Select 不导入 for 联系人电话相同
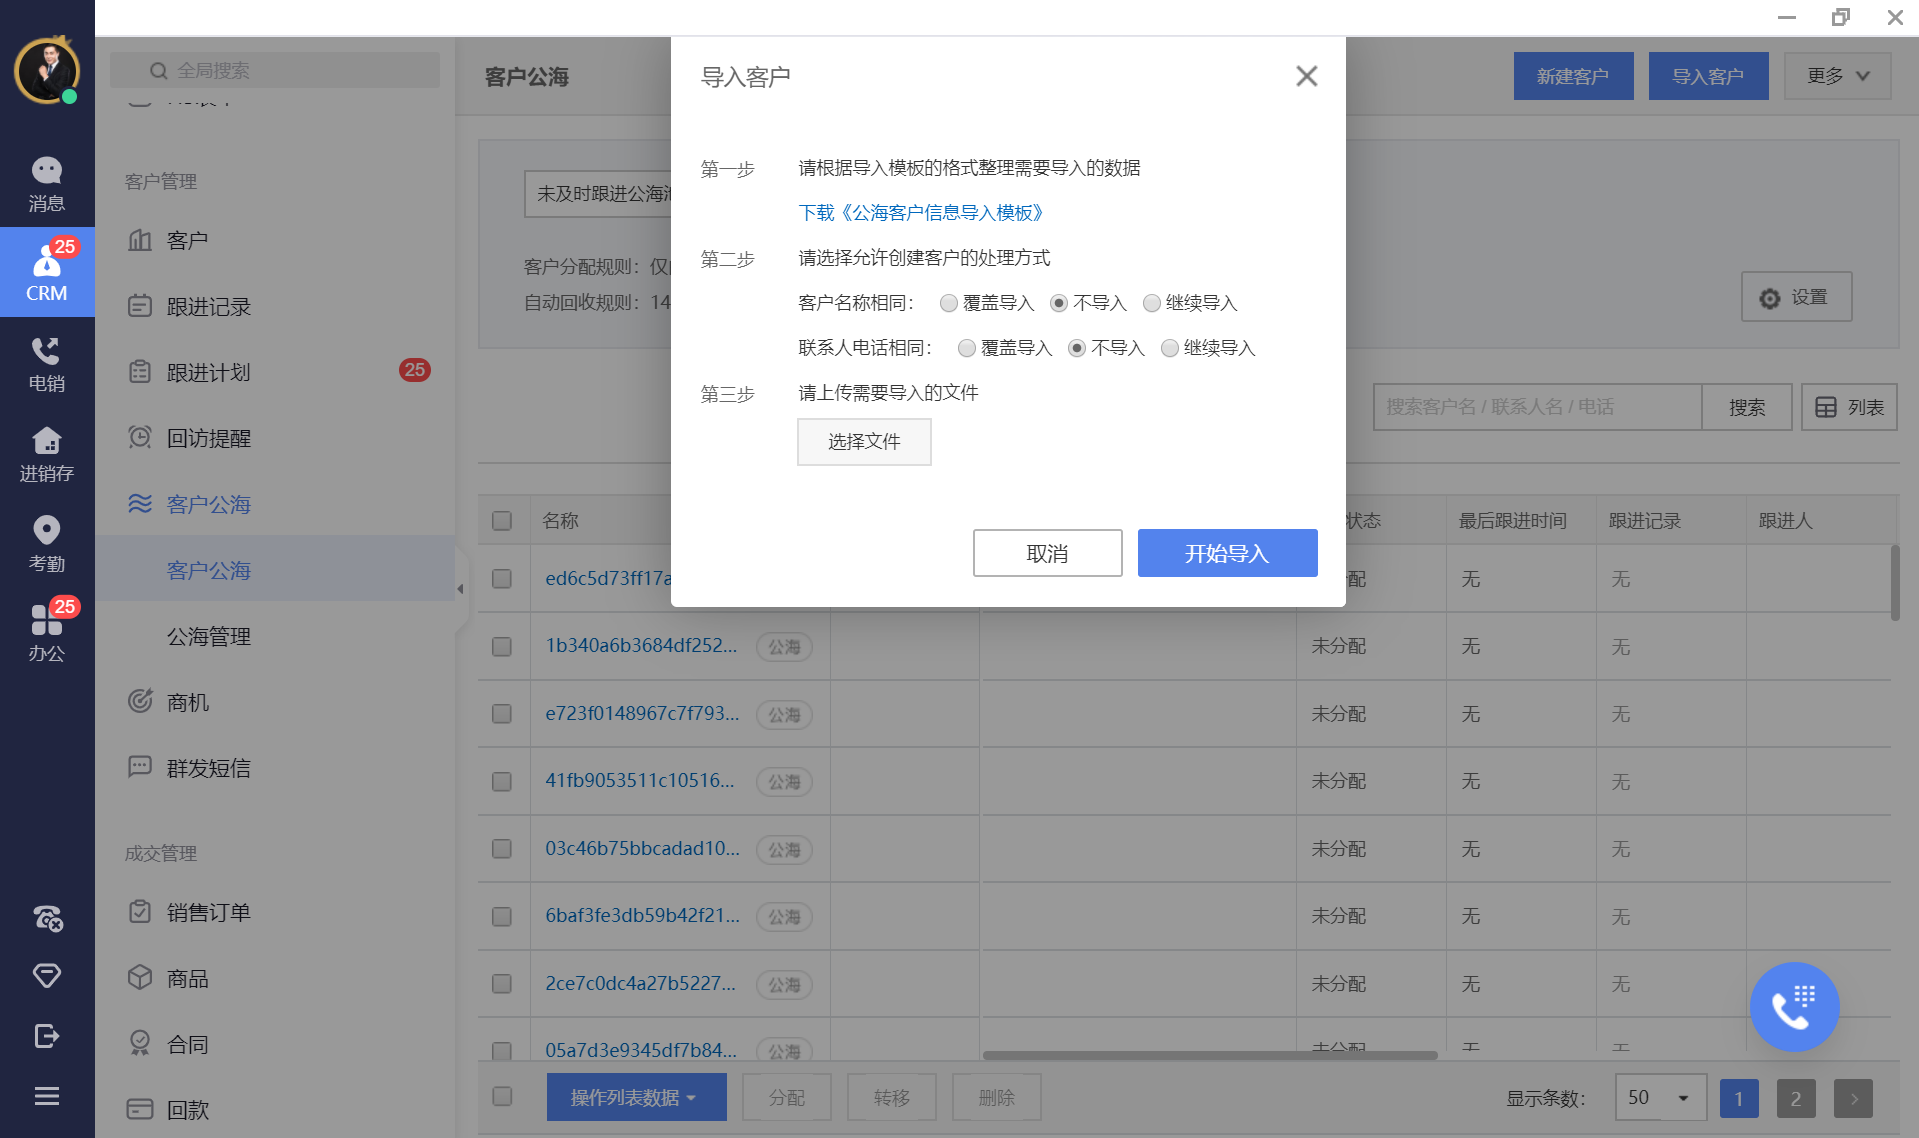The height and width of the screenshot is (1138, 1919). (x=1077, y=348)
